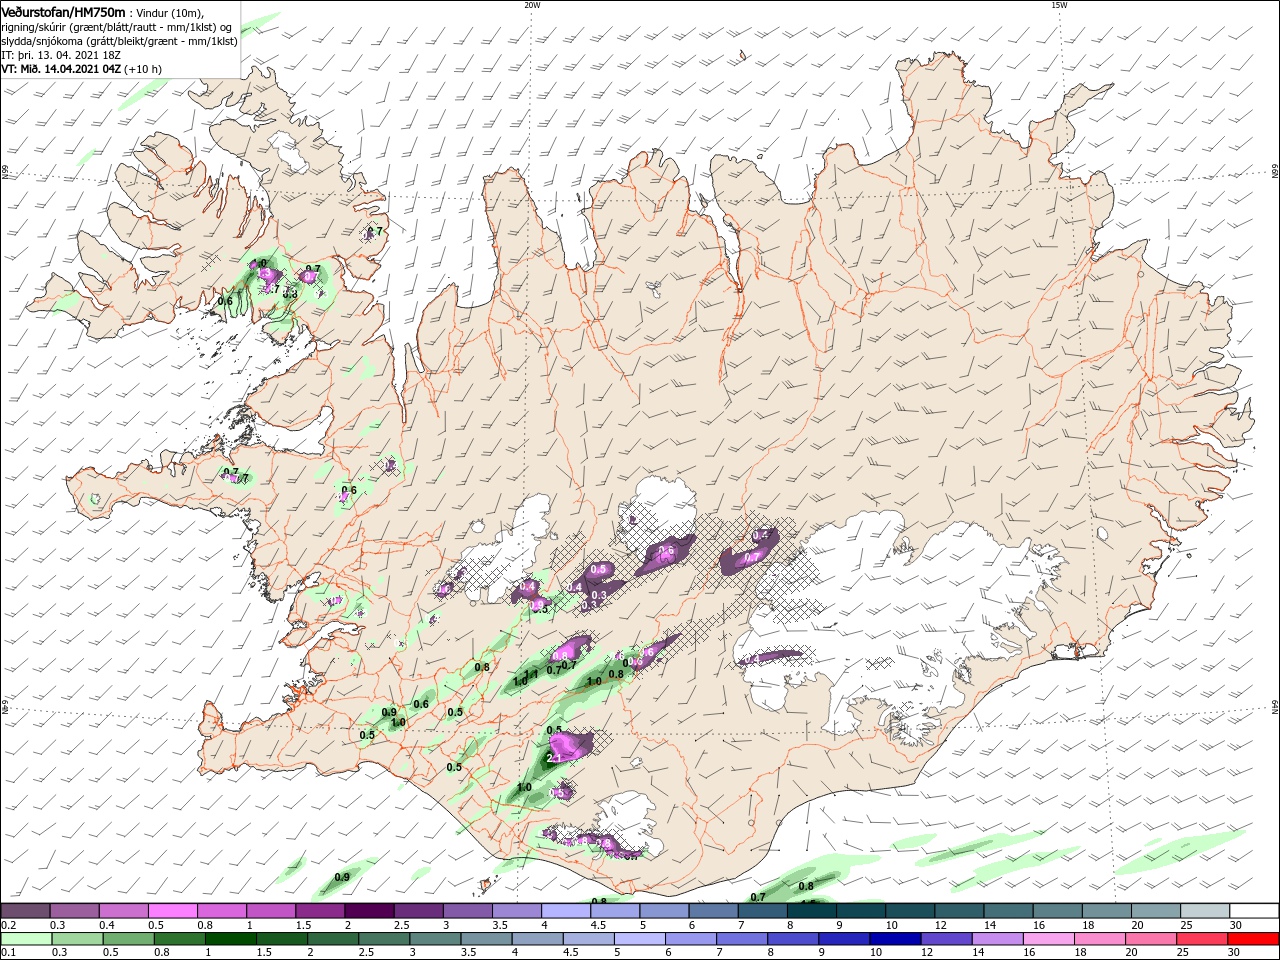Click the '0.2' label in the upper legend
The image size is (1280, 960).
pos(9,925)
